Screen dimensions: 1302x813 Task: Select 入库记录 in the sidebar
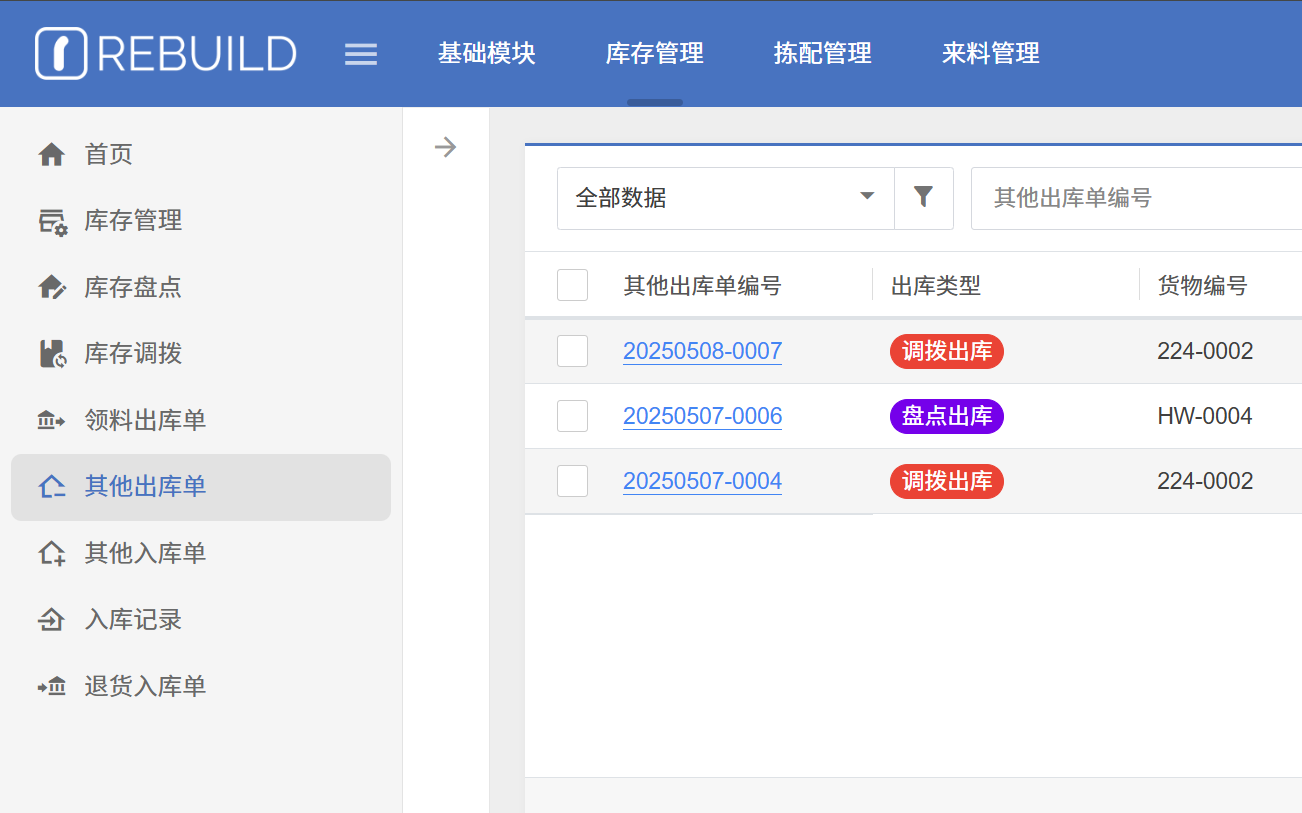click(133, 620)
